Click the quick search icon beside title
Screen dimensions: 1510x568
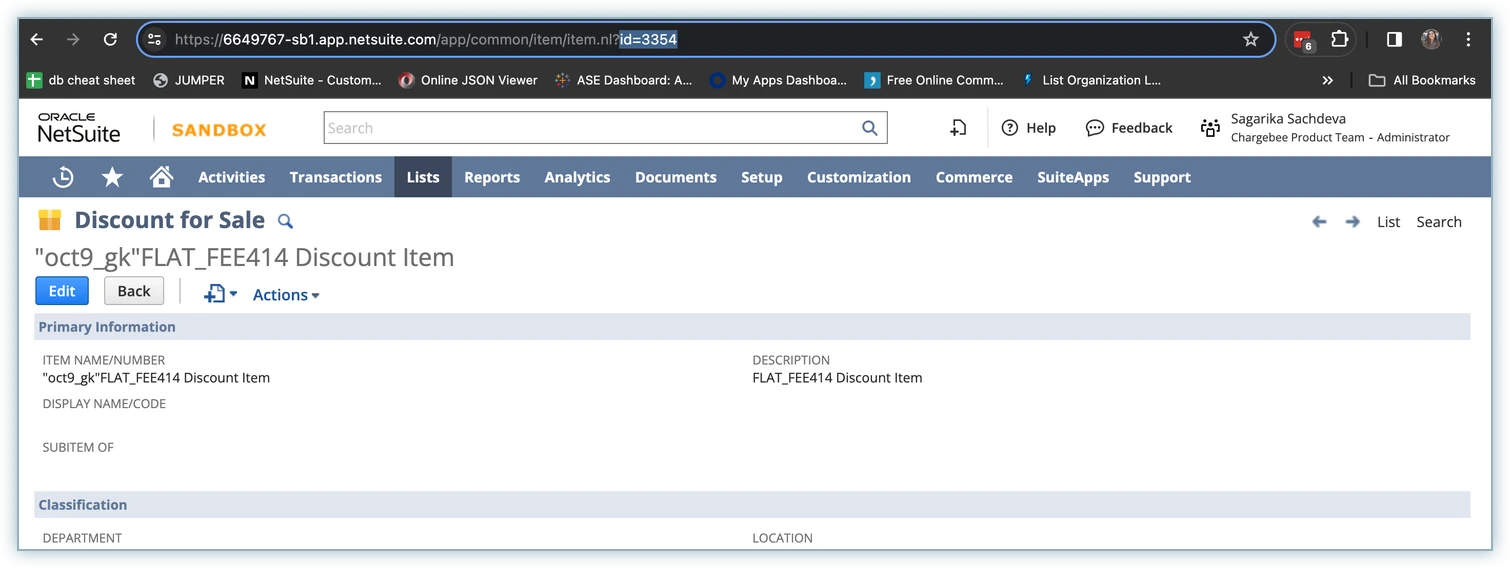pyautogui.click(x=285, y=221)
